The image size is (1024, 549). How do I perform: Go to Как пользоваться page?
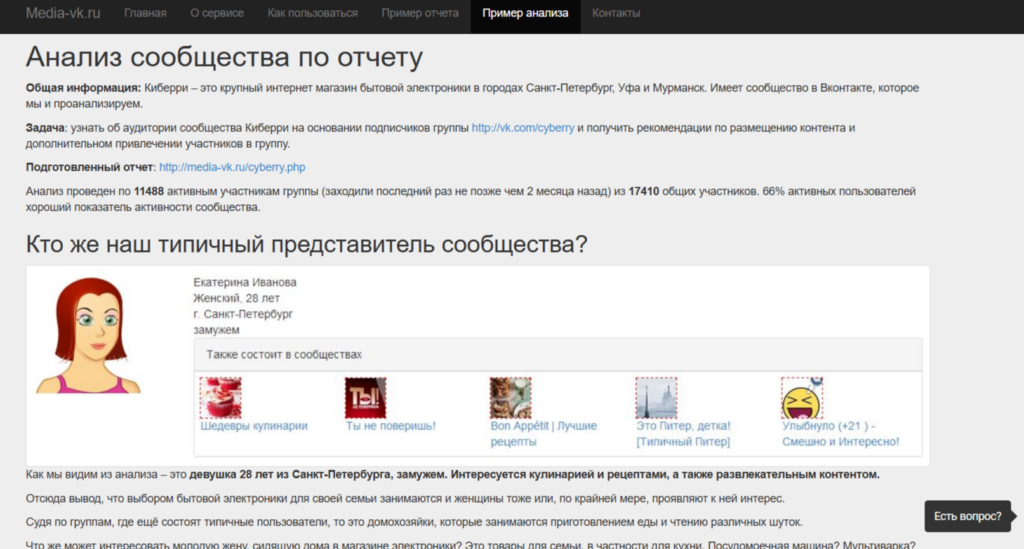312,13
